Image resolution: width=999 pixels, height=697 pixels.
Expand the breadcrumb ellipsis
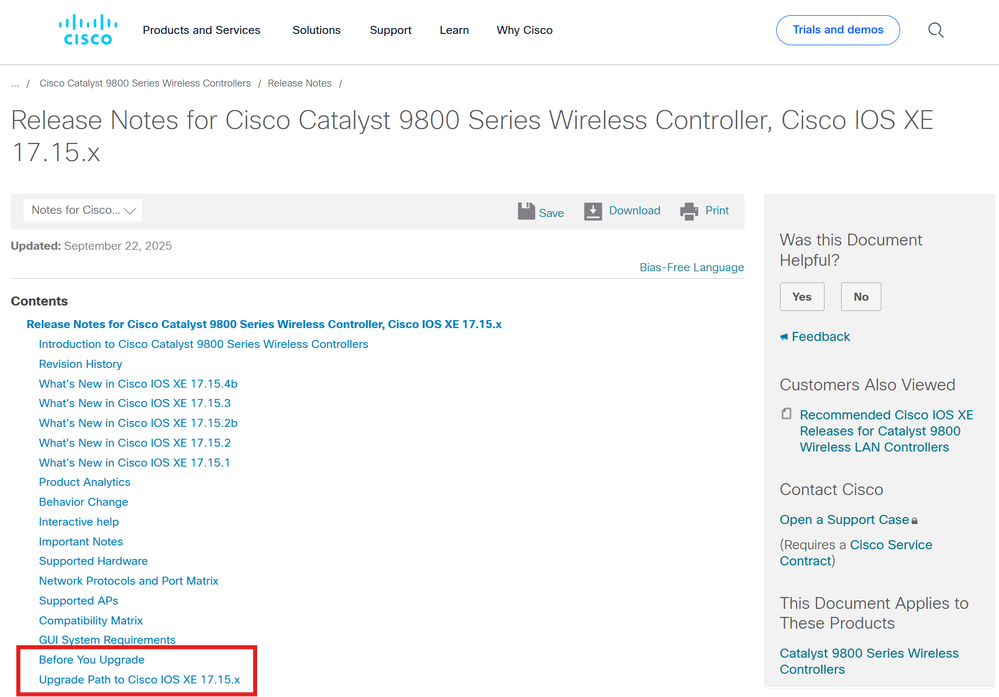coord(15,83)
